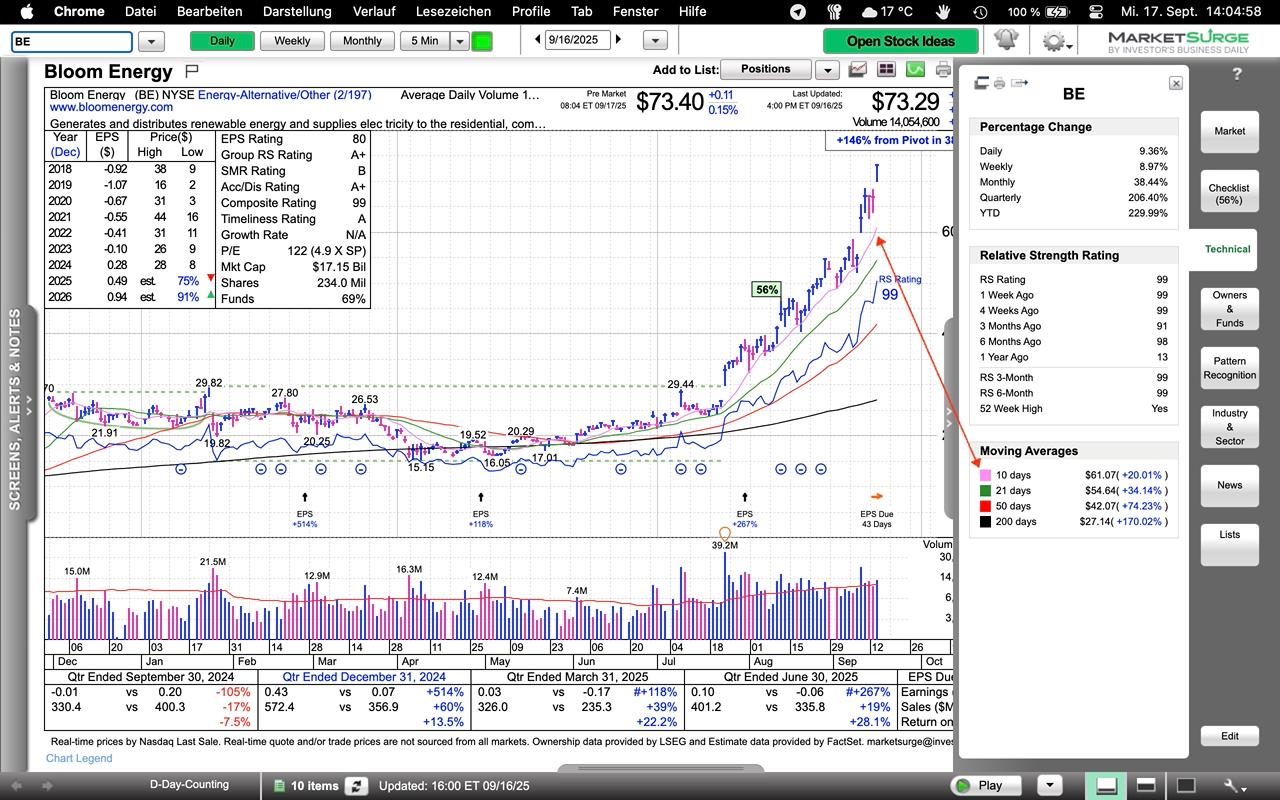Expand the Add to List dropdown arrow
The width and height of the screenshot is (1280, 800).
(826, 70)
